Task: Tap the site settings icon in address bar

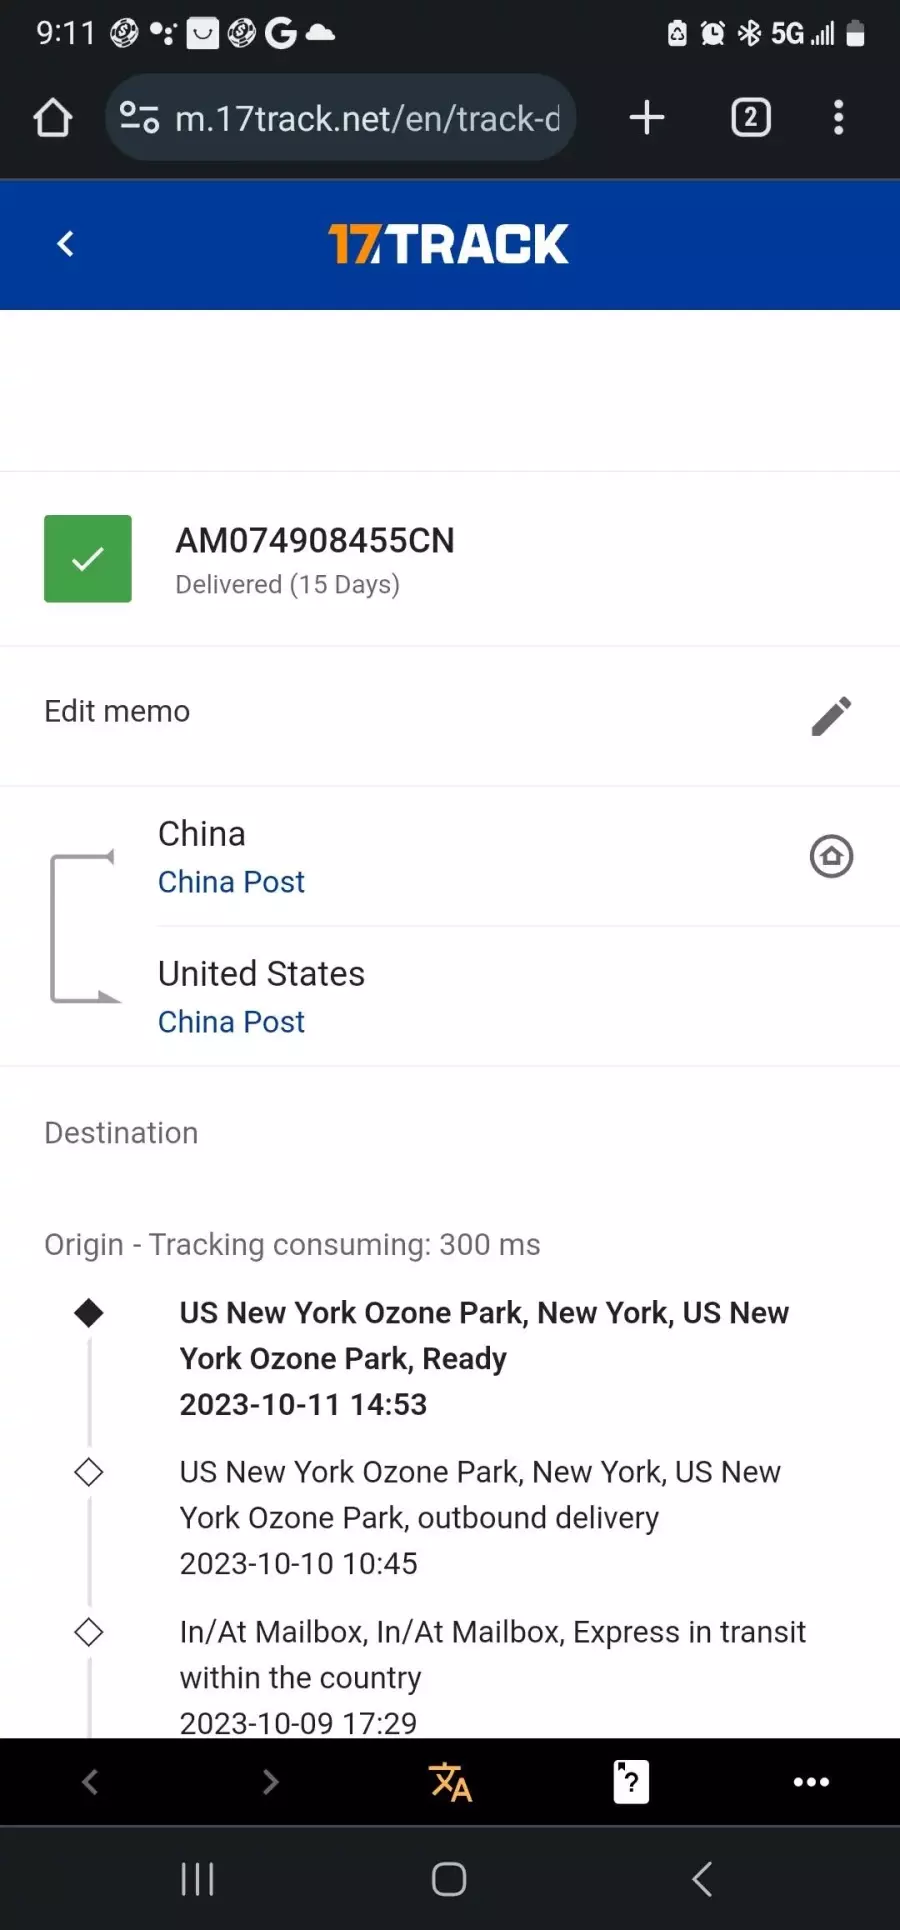Action: 139,118
